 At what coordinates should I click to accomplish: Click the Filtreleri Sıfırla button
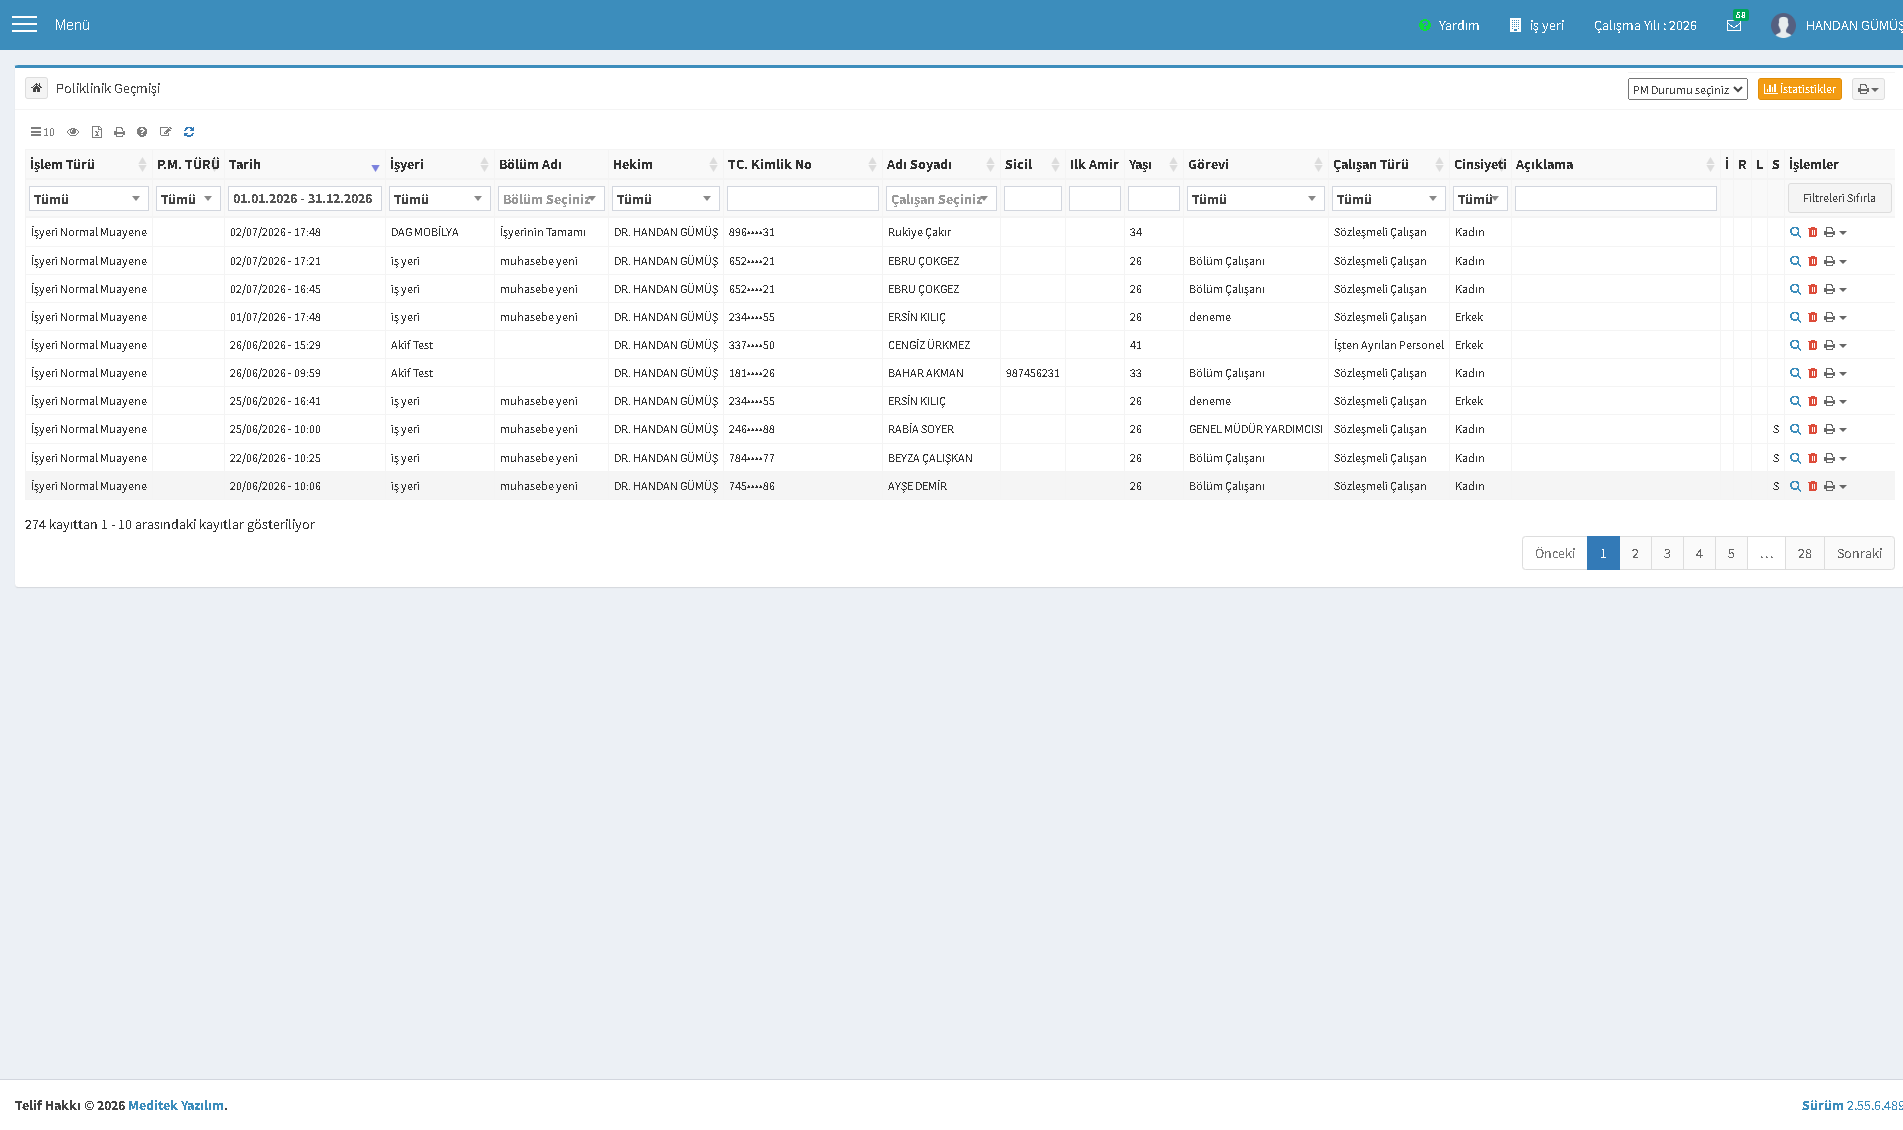click(x=1839, y=198)
